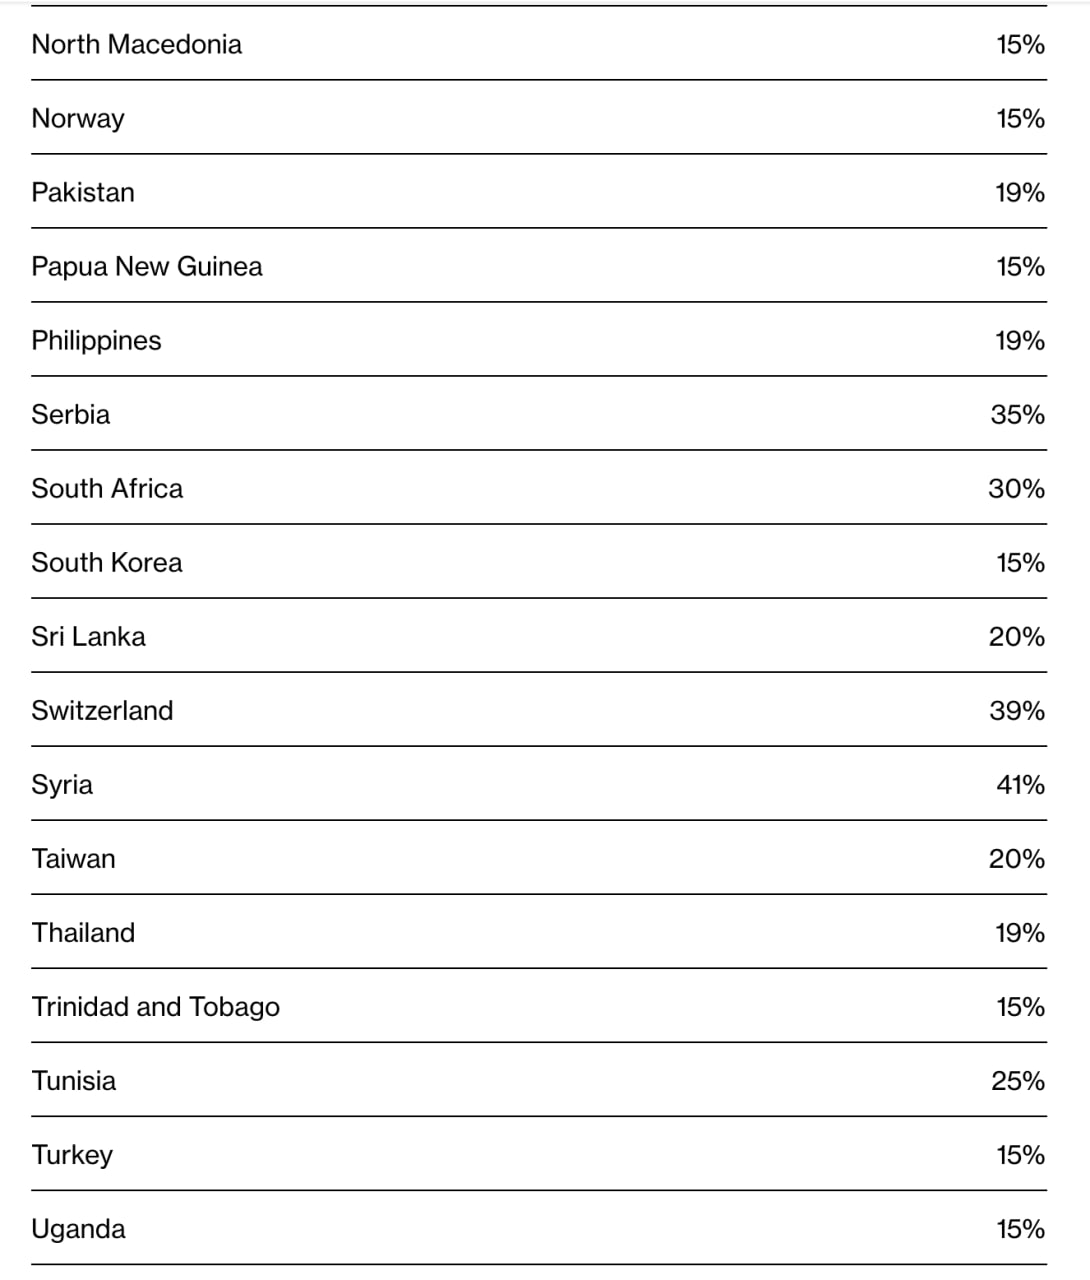
Task: Click on Sri Lanka entry
Action: 88,636
